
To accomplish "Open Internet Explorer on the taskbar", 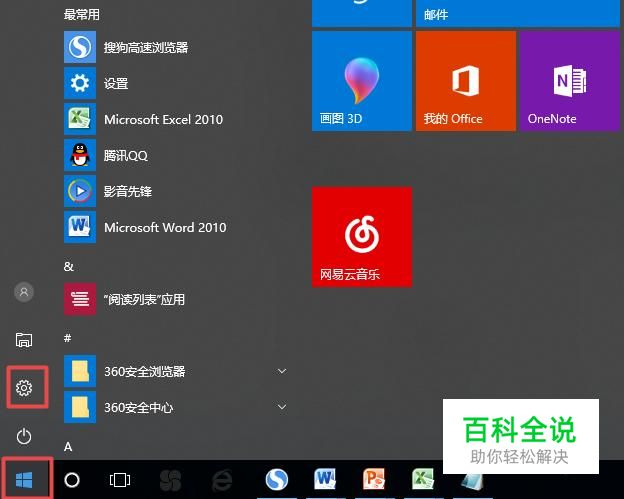I will (222, 480).
